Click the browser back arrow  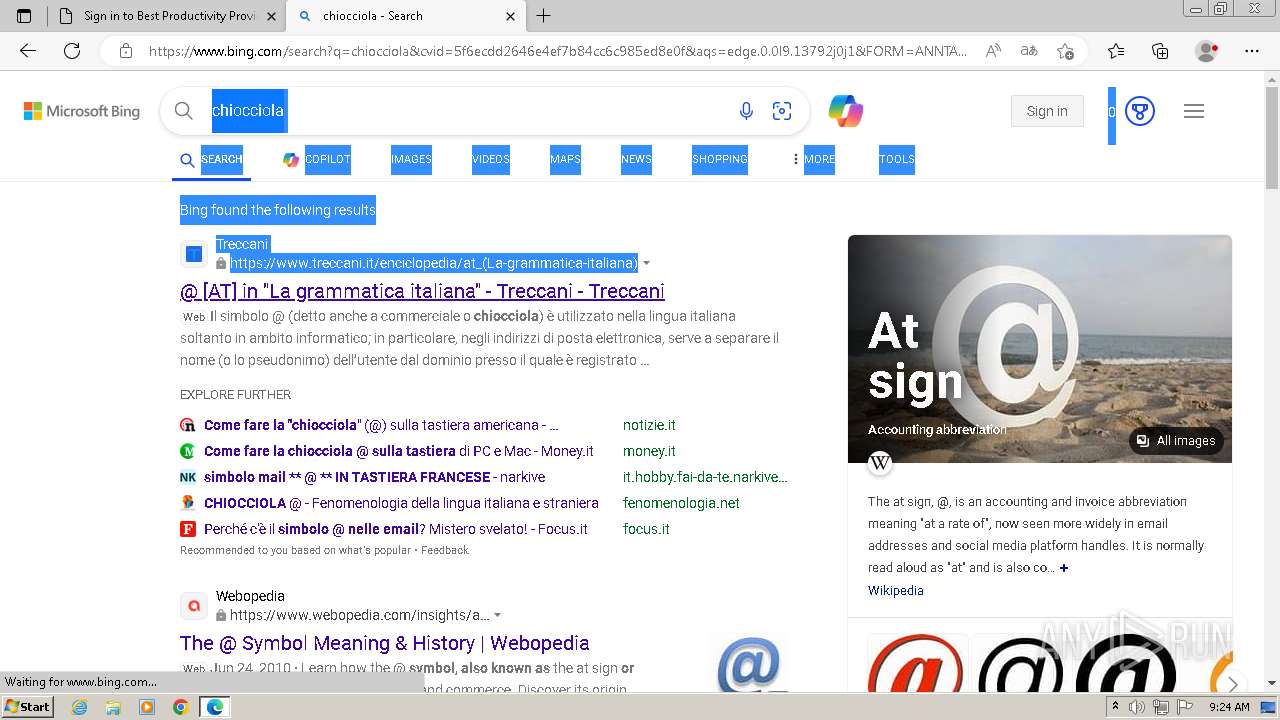click(28, 51)
